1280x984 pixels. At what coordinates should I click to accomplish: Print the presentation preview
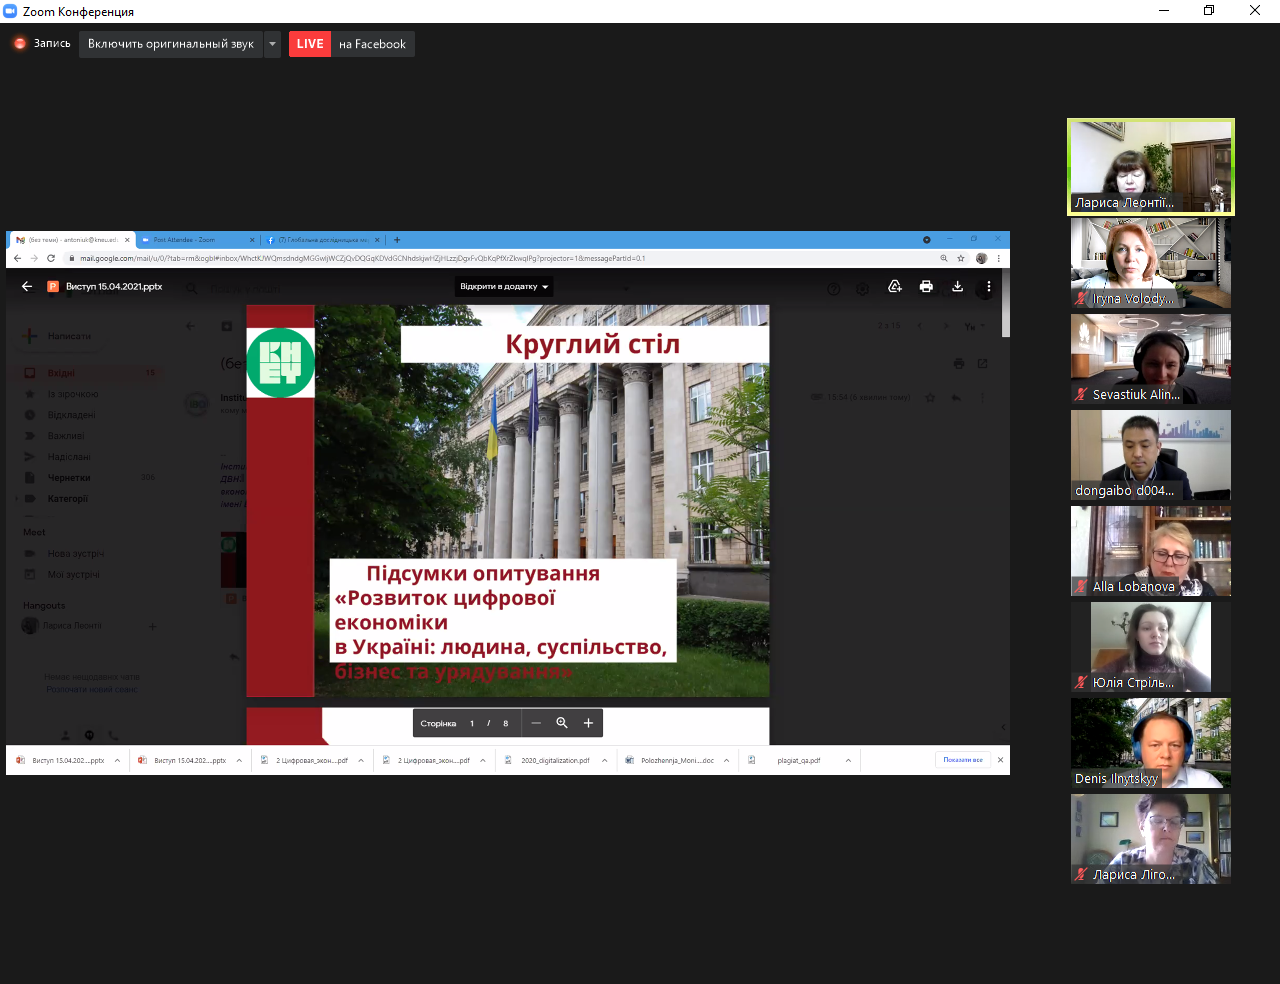tap(926, 287)
